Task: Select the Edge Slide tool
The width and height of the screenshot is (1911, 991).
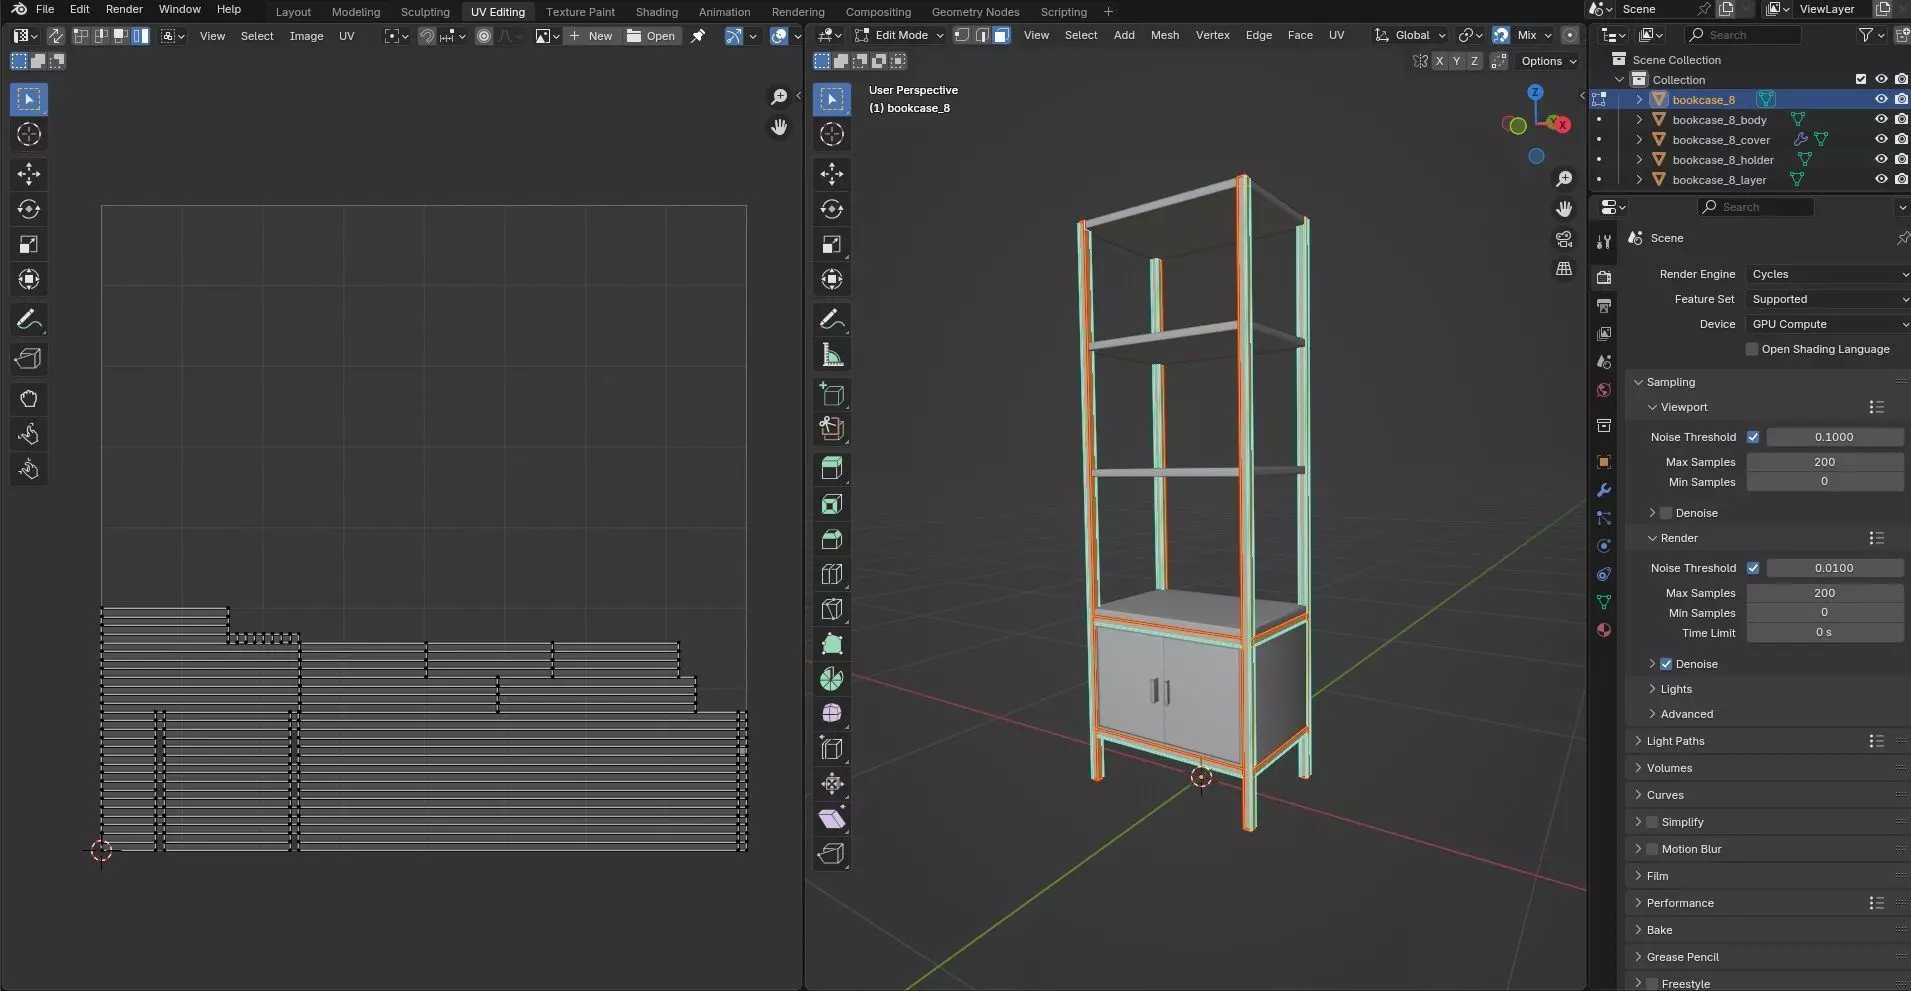Action: 831,748
